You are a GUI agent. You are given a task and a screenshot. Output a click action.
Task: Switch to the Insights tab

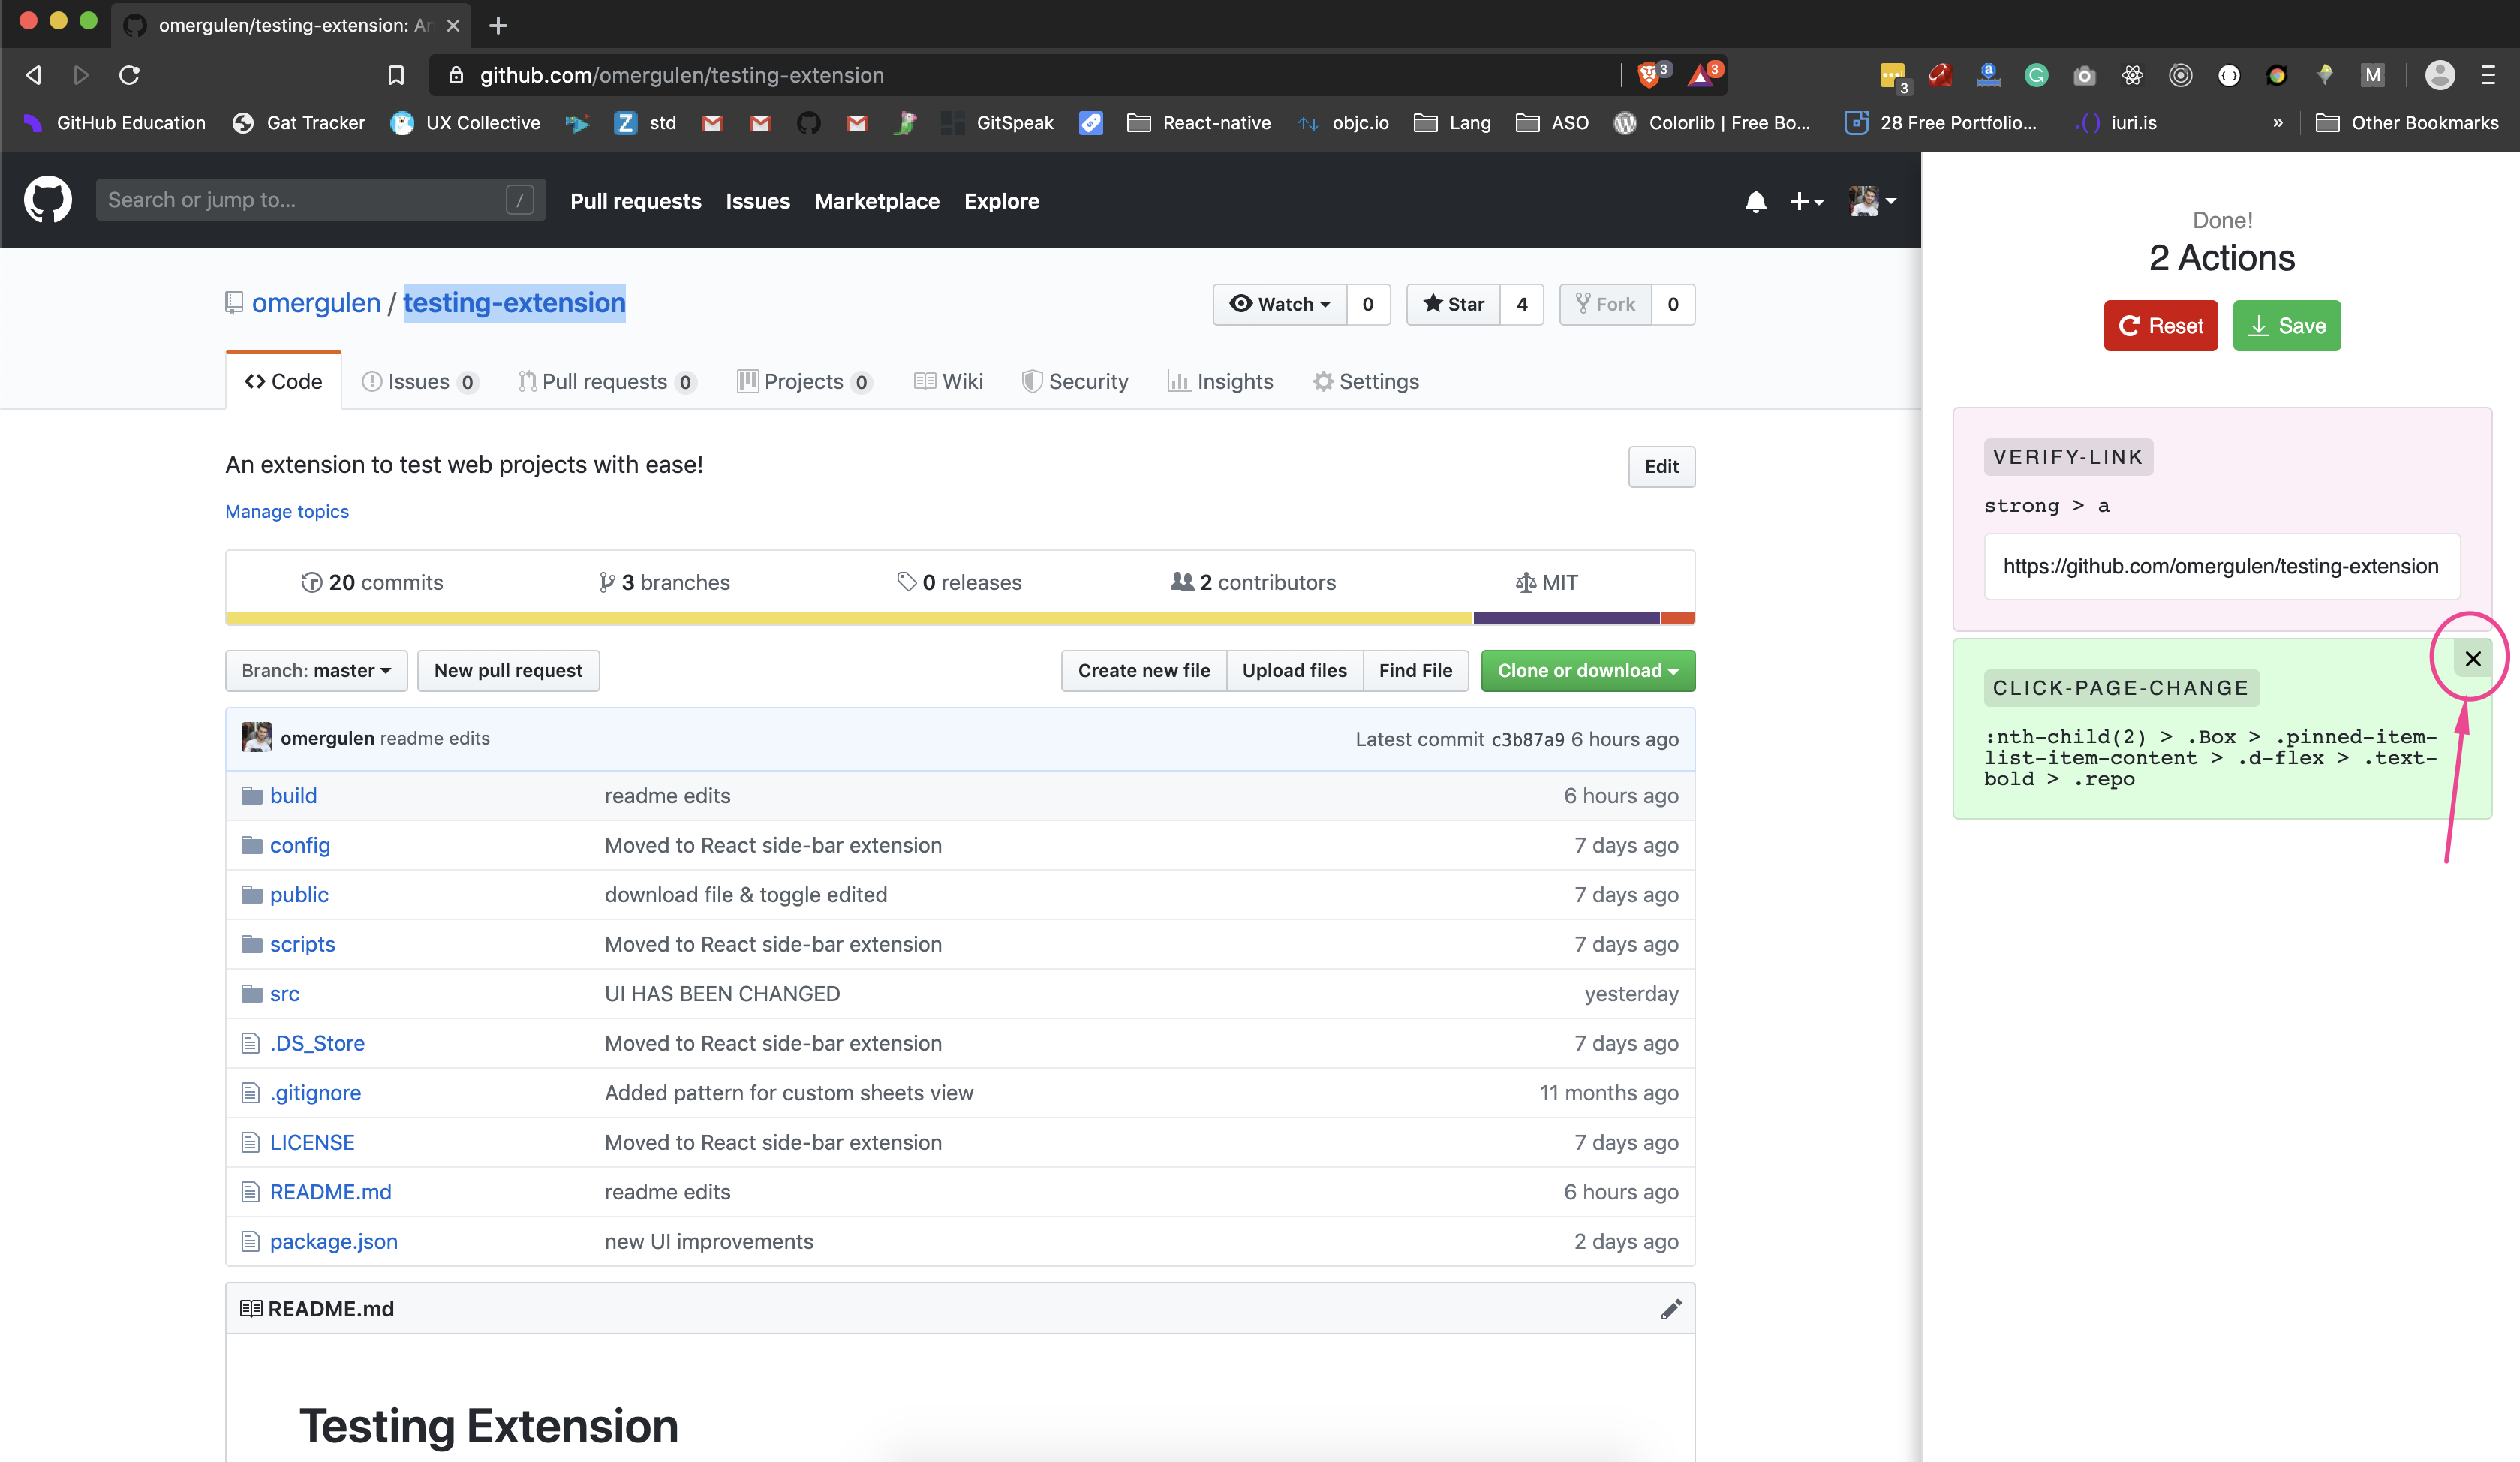(1220, 381)
